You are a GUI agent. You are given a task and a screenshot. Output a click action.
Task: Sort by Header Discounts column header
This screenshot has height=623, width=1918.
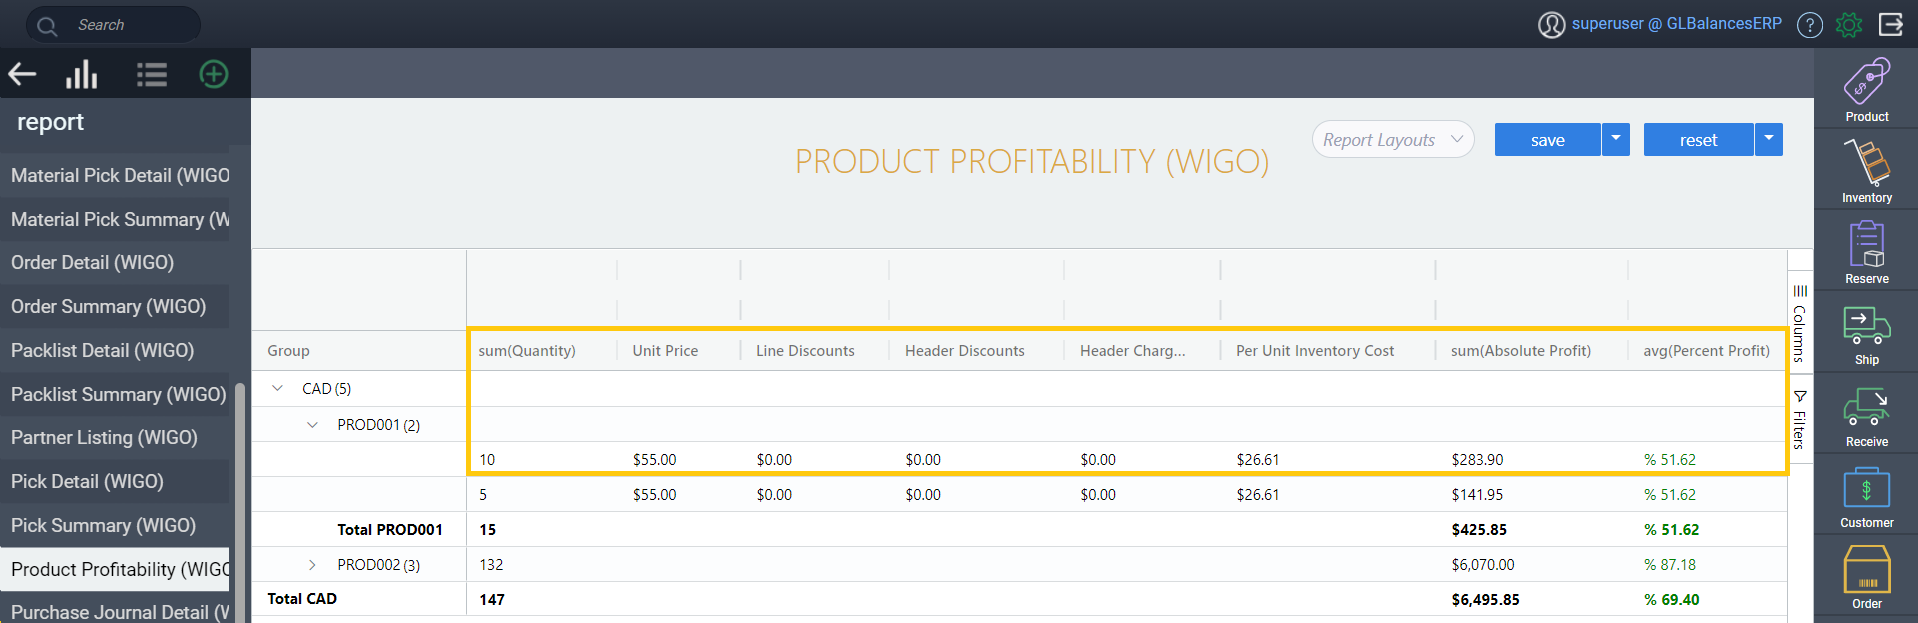coord(965,351)
